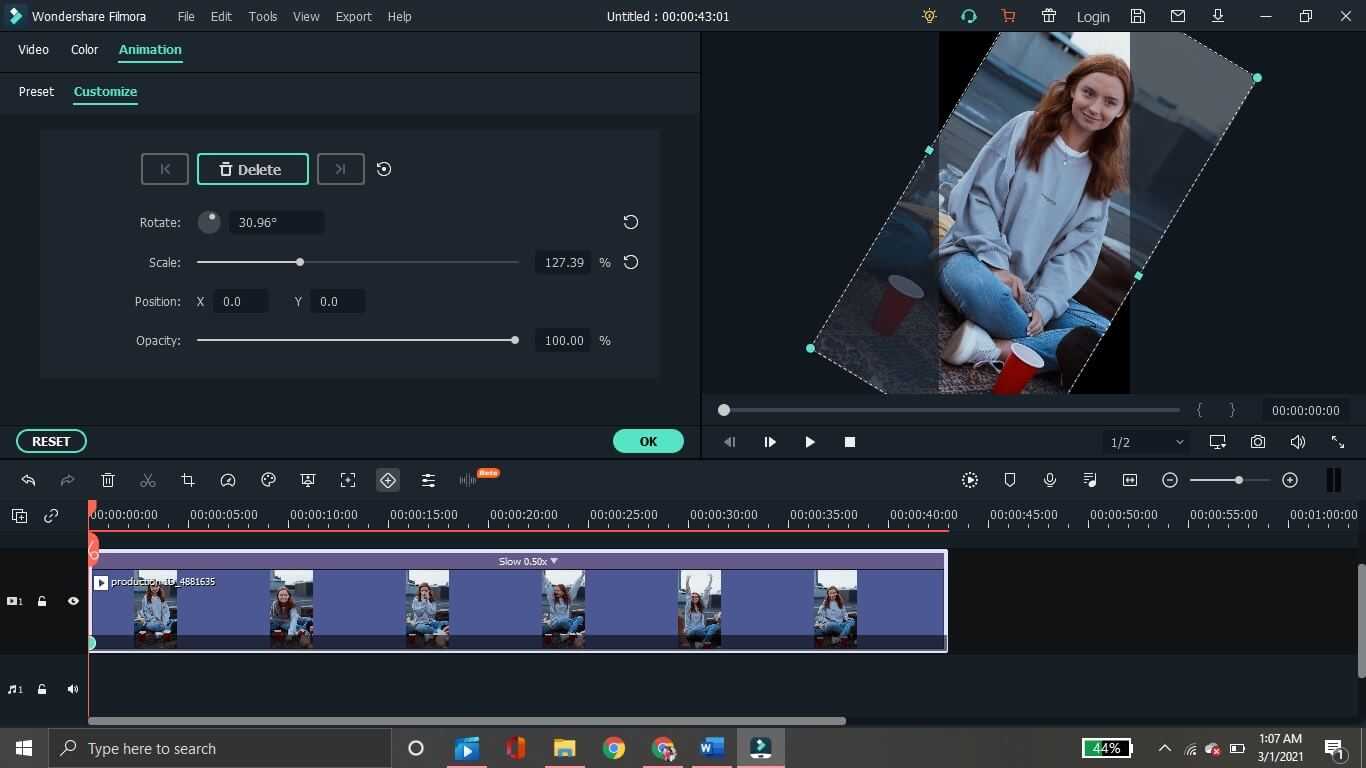Click the Snapshot camera icon
Viewport: 1366px width, 768px height.
pyautogui.click(x=1257, y=442)
